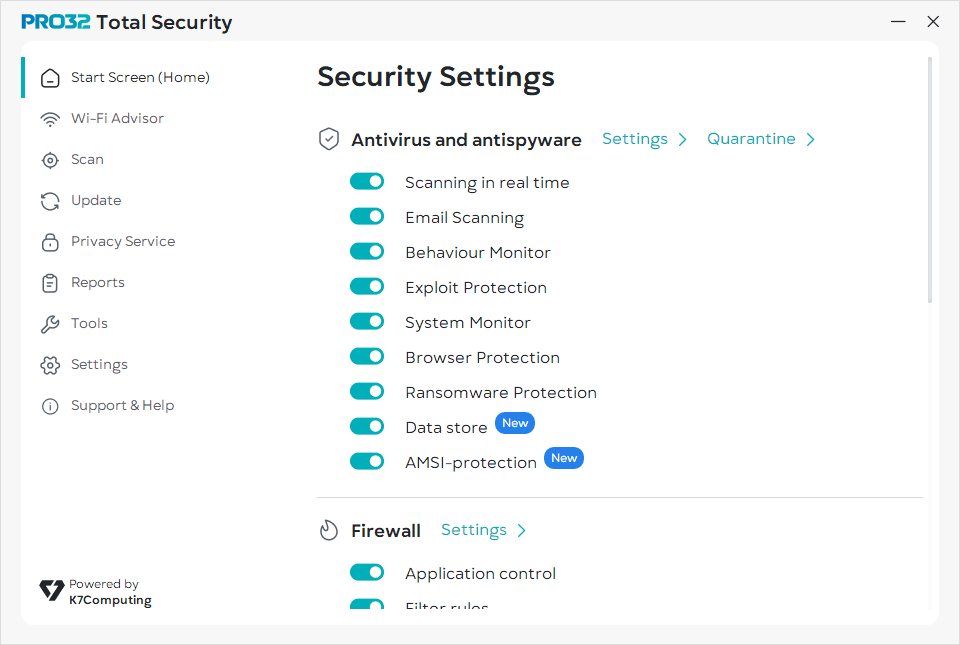The height and width of the screenshot is (645, 960).
Task: Open Firewall Settings link
Action: (x=474, y=530)
